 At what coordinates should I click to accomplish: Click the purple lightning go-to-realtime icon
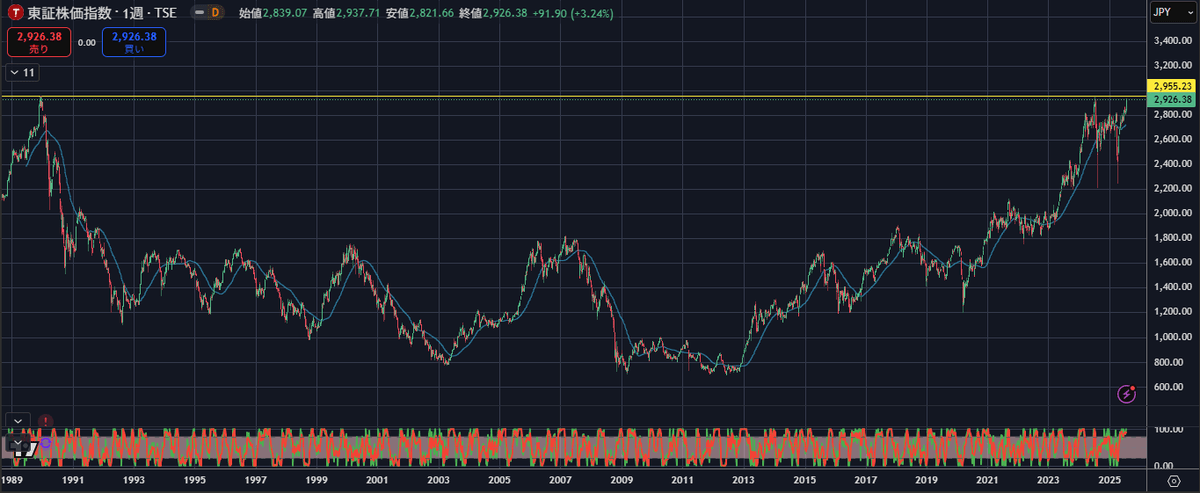pos(1127,393)
